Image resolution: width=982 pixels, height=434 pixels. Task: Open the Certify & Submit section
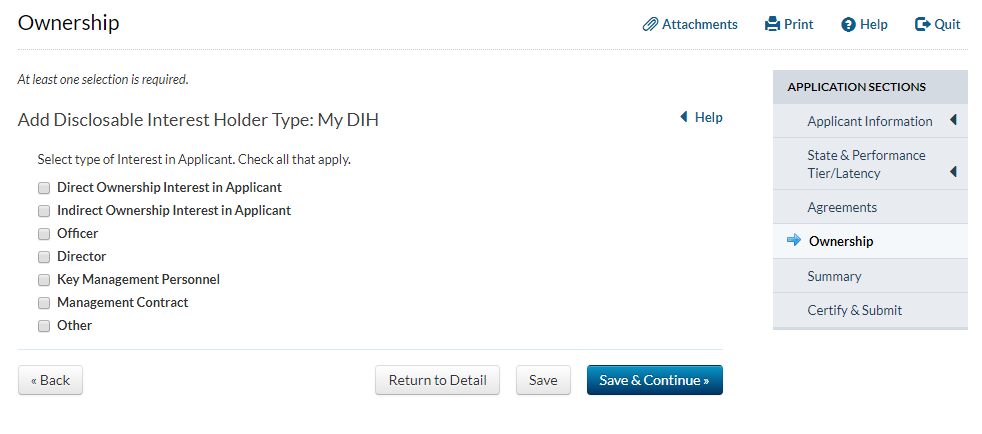click(854, 310)
